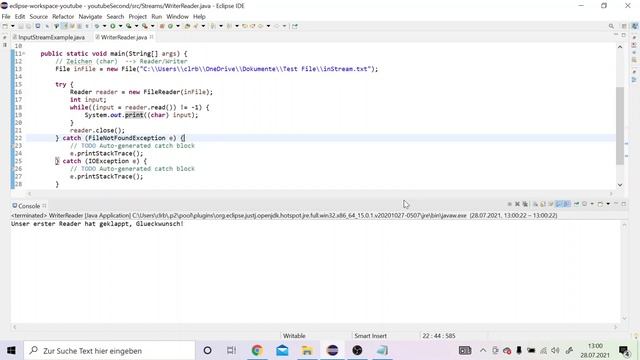Open Chrome from the taskbar
640x360 pixels.
tap(257, 351)
